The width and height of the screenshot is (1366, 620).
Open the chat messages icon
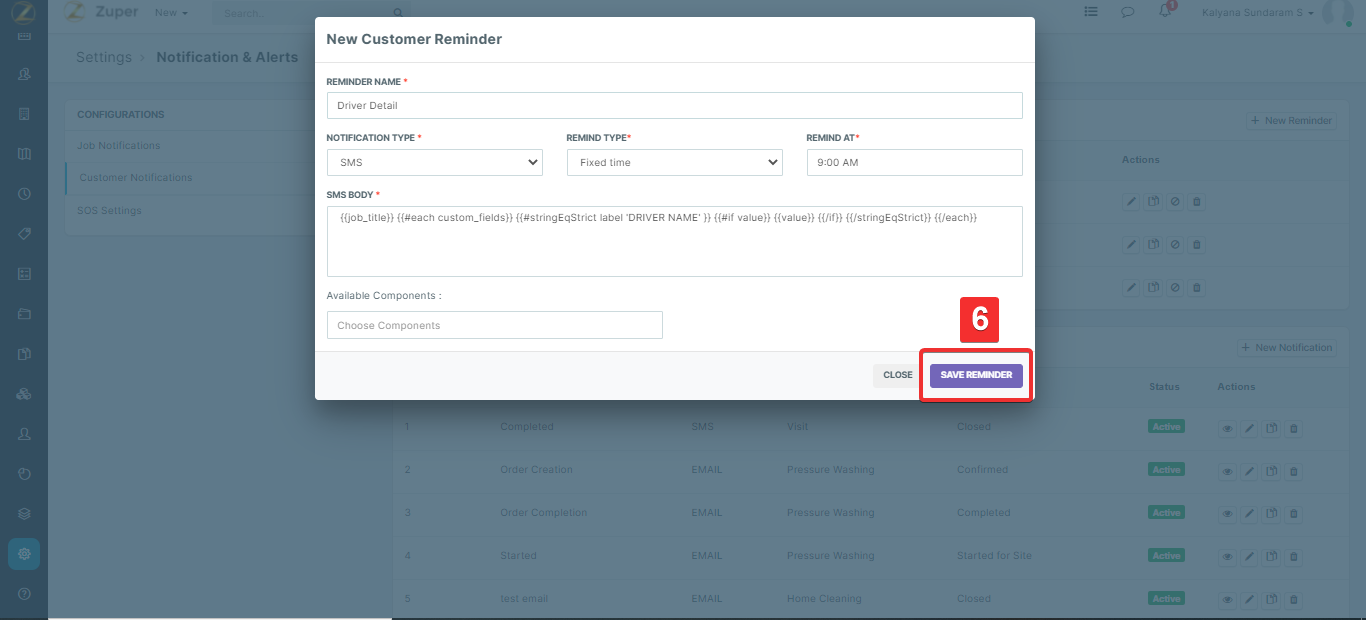[1127, 12]
